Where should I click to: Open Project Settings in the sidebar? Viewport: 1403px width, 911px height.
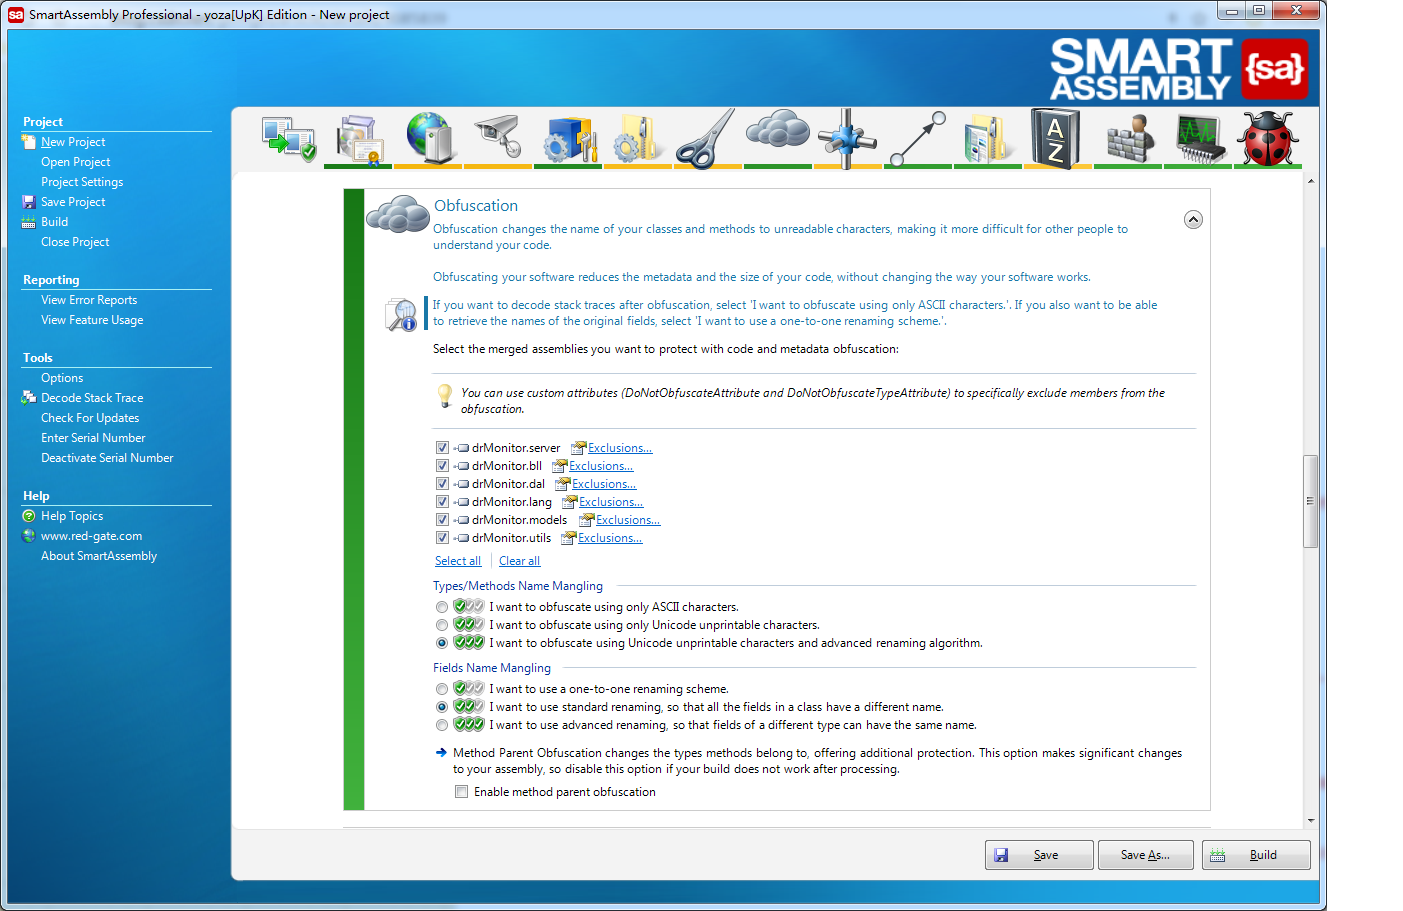pyautogui.click(x=82, y=182)
